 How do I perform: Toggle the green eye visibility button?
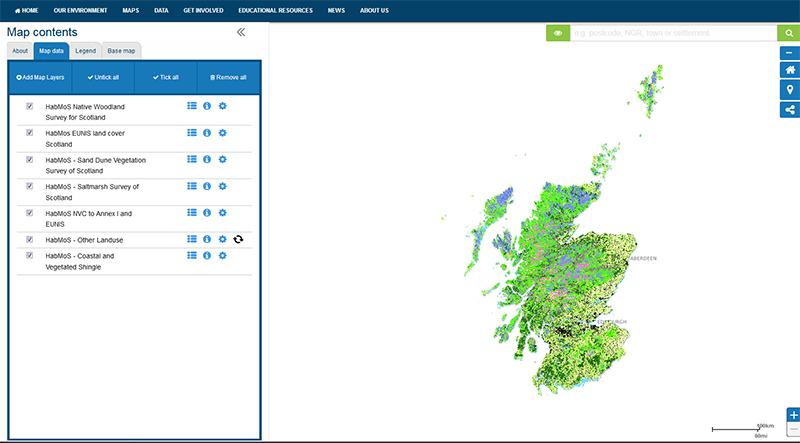coord(557,33)
